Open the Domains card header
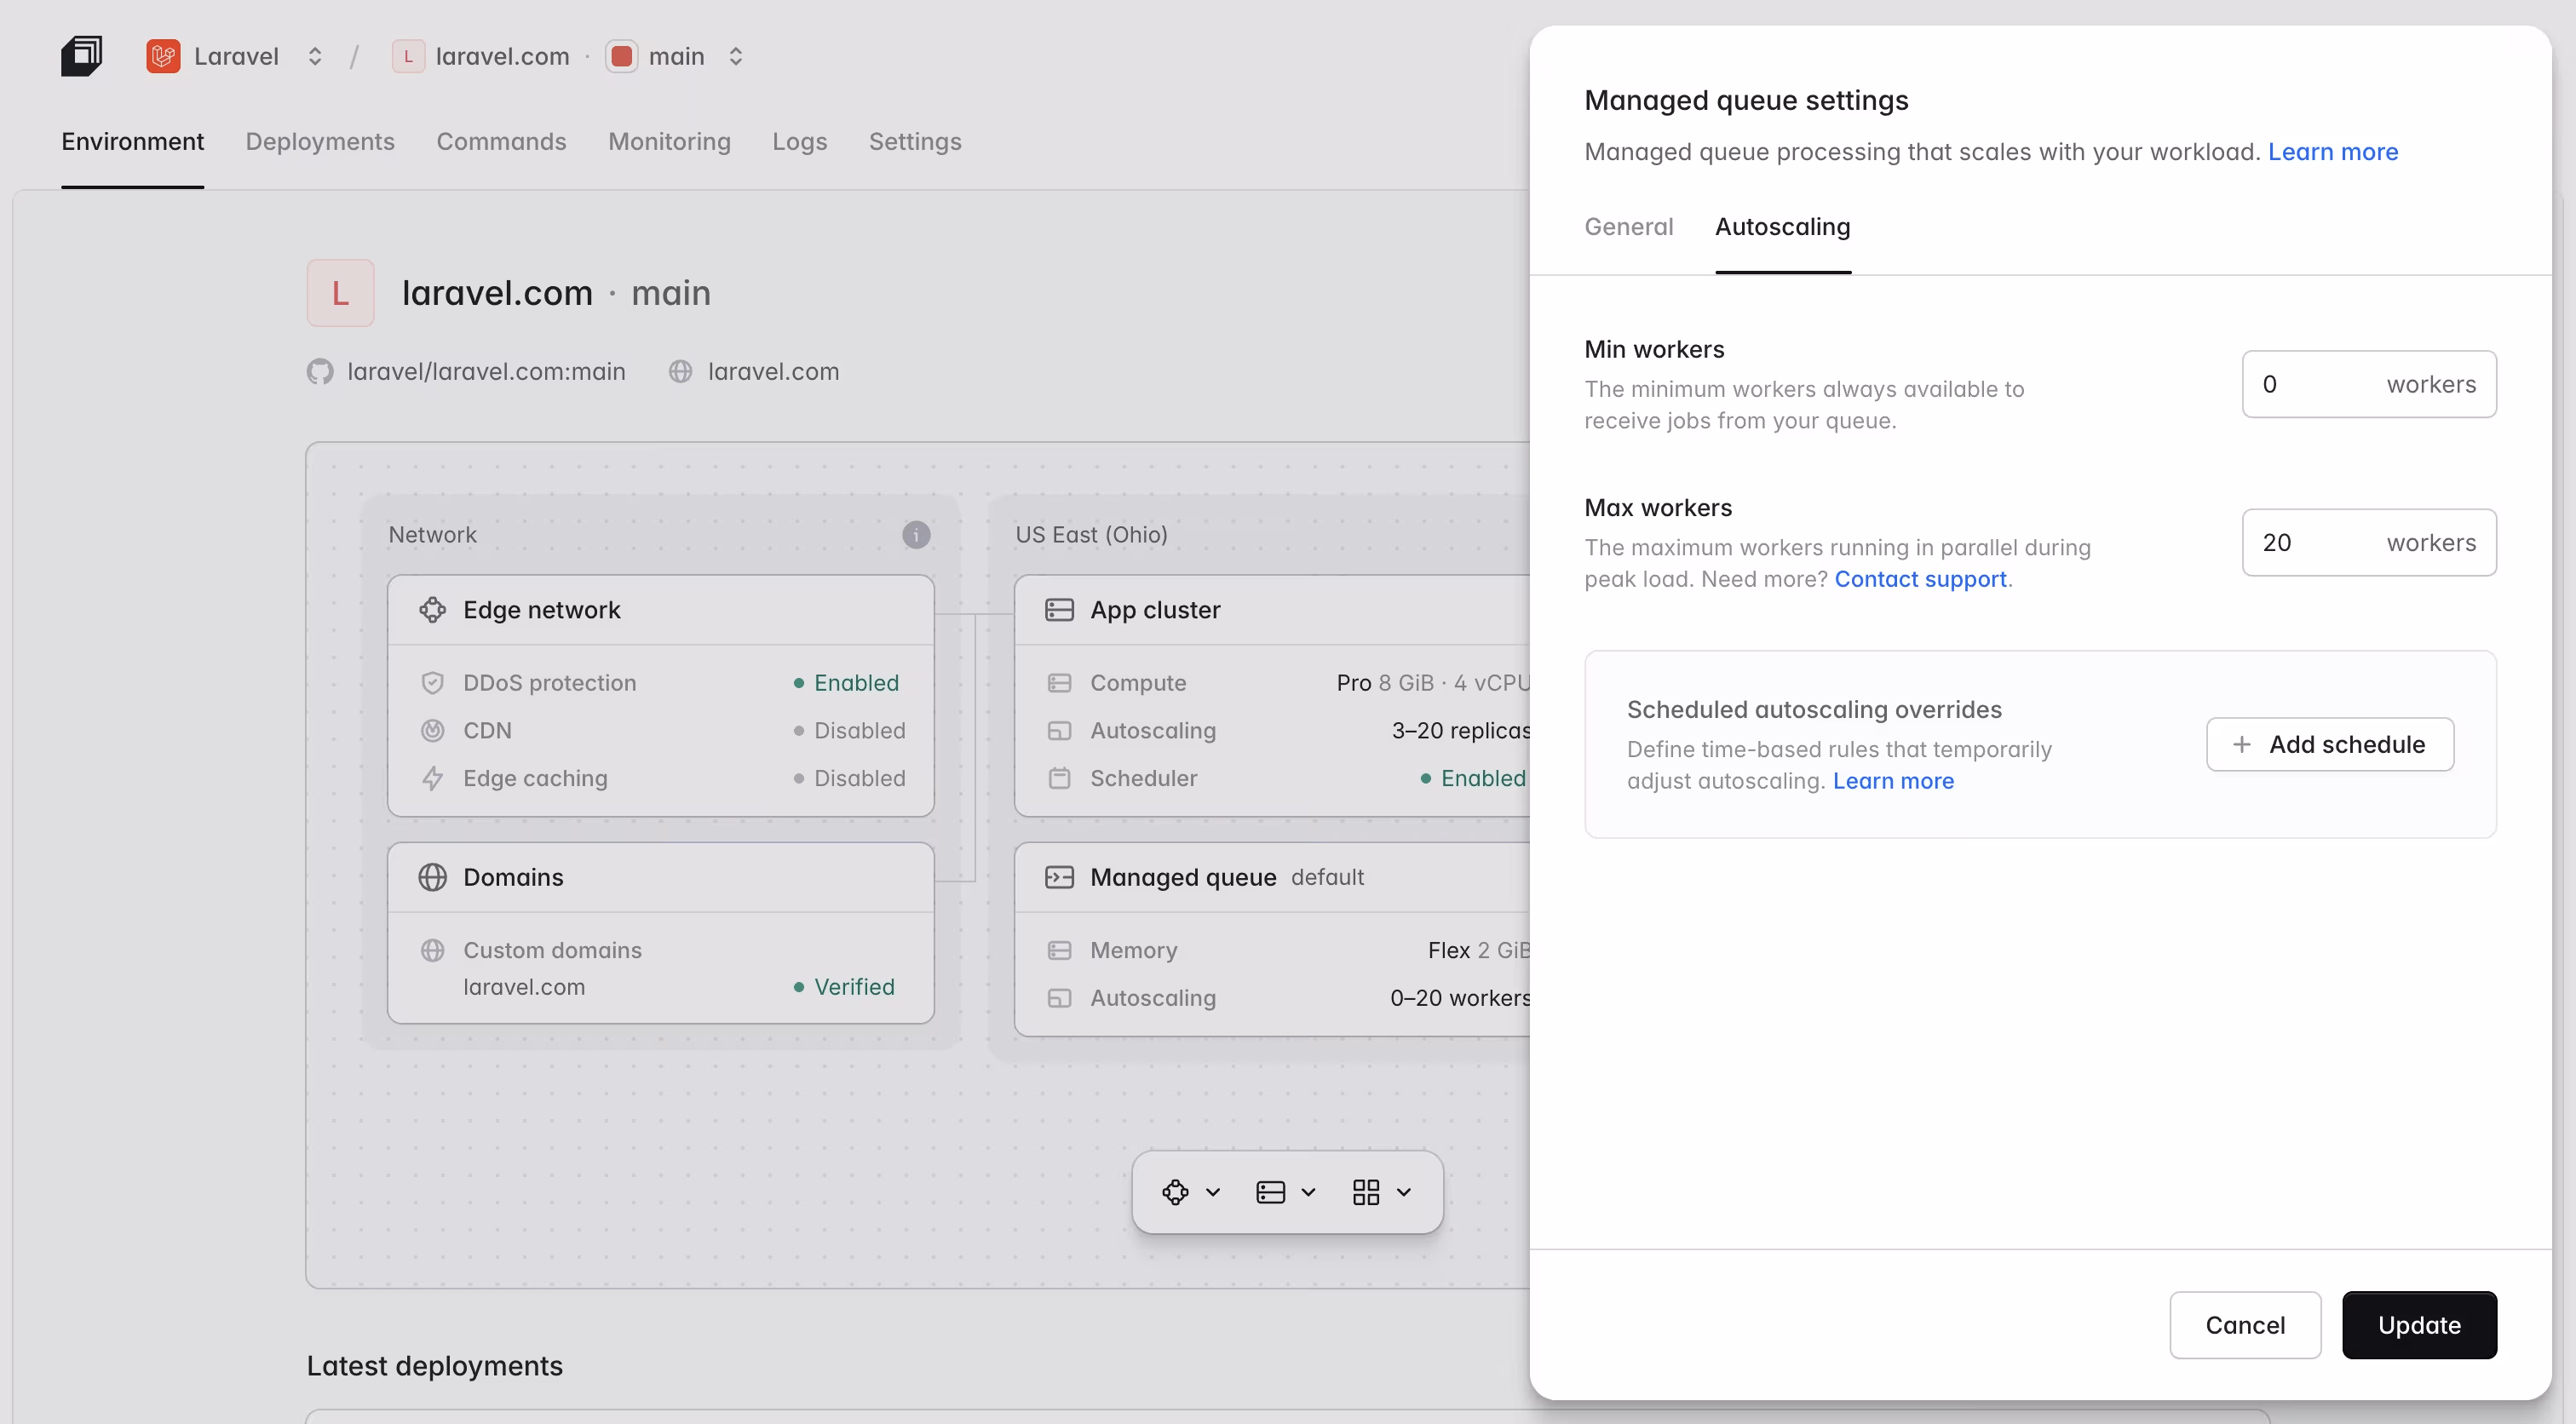The height and width of the screenshot is (1424, 2576). 661,877
